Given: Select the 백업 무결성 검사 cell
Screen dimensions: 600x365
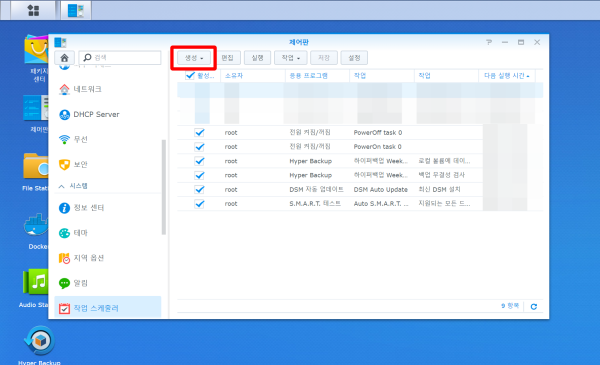Looking at the screenshot, I should [x=442, y=175].
